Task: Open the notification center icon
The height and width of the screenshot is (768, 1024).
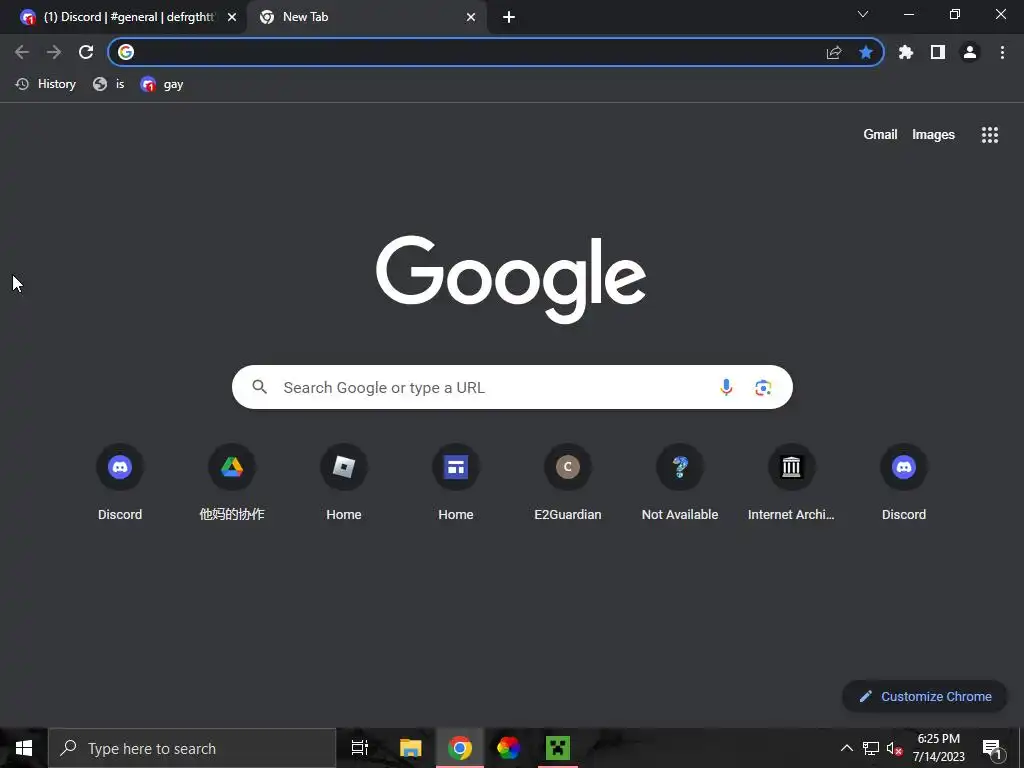Action: click(x=993, y=748)
